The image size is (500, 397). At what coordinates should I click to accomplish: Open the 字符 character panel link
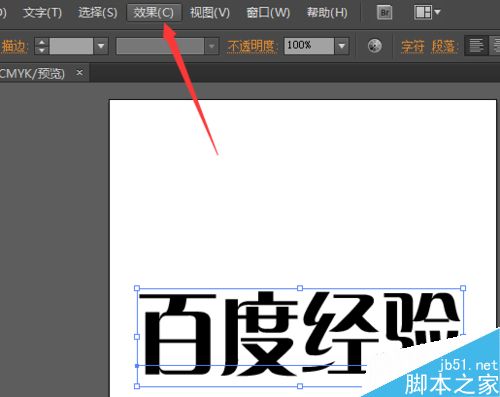tap(412, 46)
